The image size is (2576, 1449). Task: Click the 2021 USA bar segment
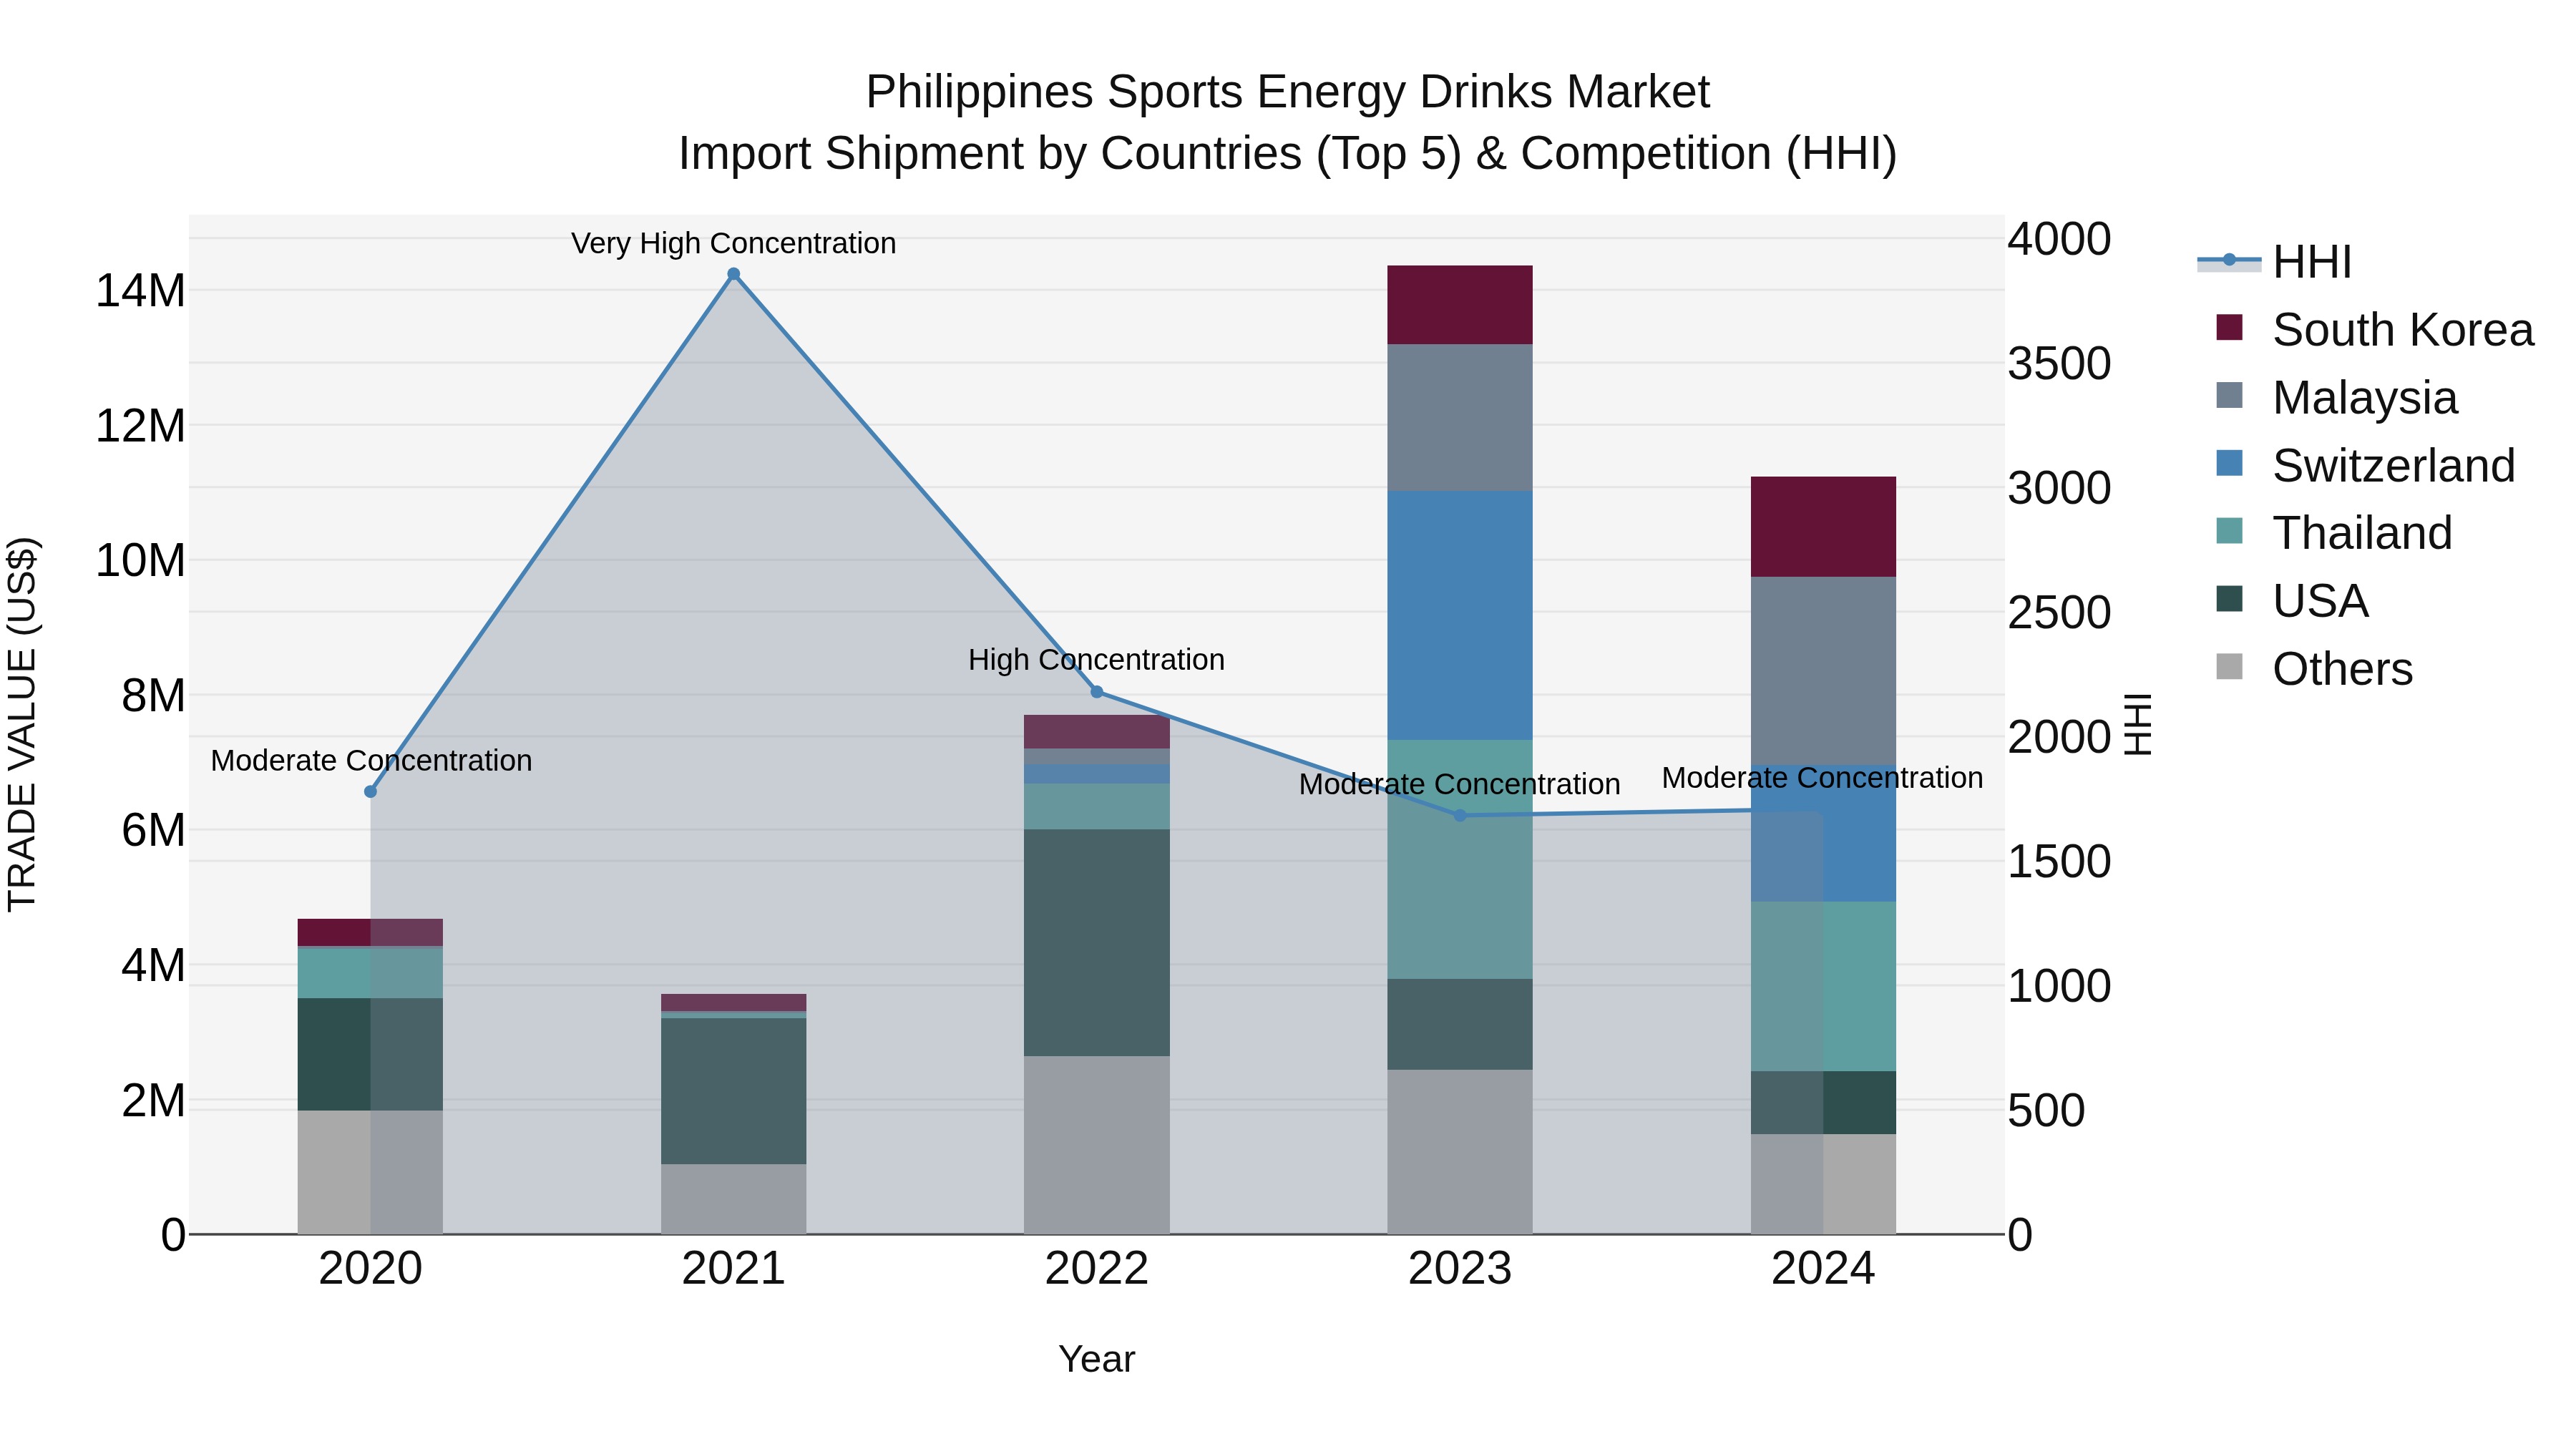click(733, 1091)
